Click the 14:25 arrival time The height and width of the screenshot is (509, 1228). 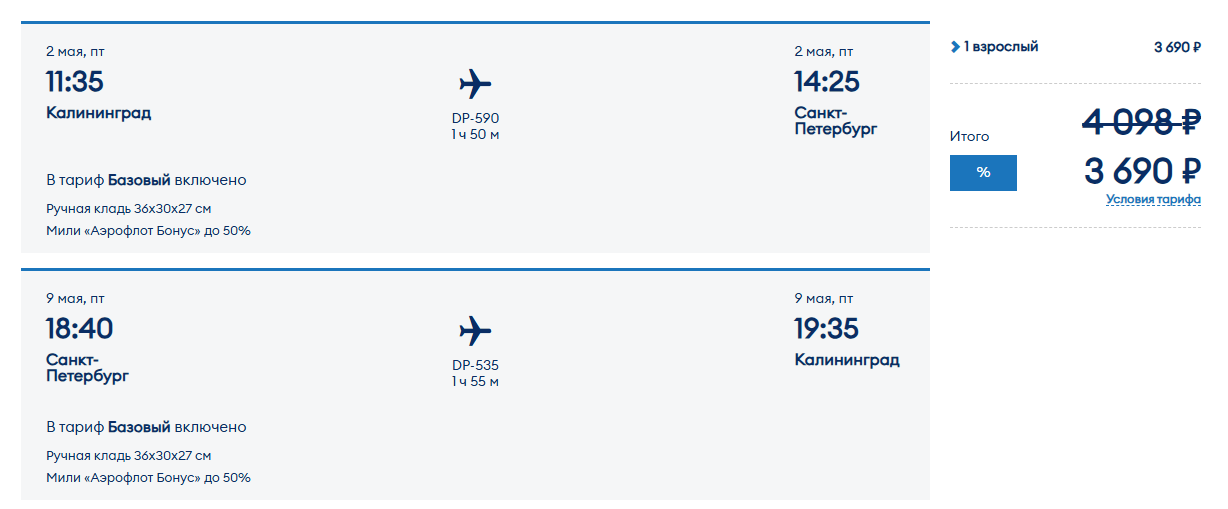click(x=827, y=81)
